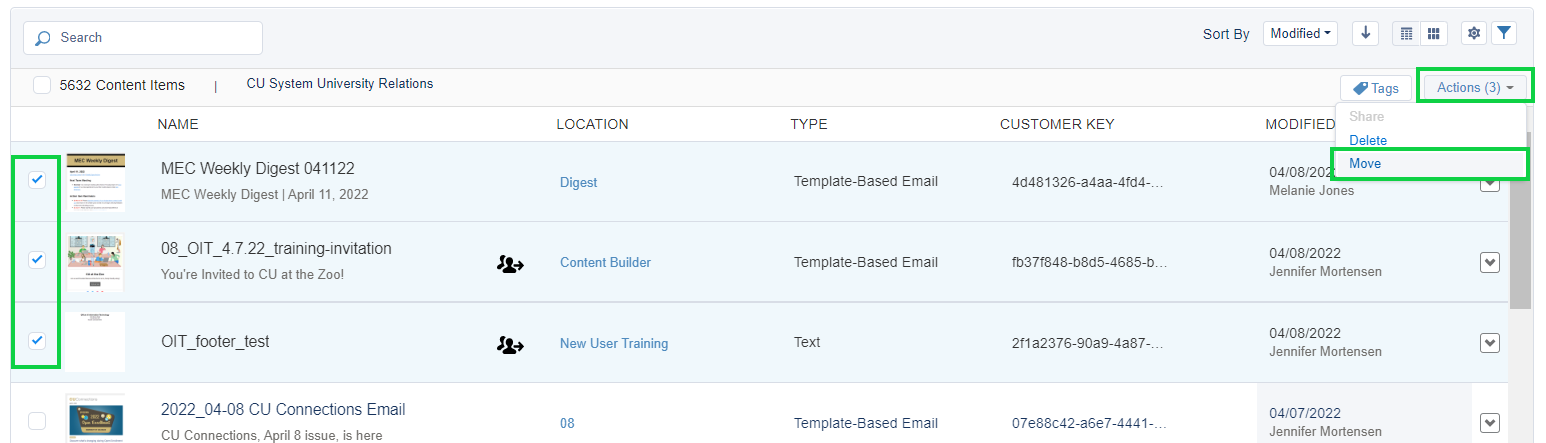
Task: Open the display settings gear icon
Action: point(1473,33)
